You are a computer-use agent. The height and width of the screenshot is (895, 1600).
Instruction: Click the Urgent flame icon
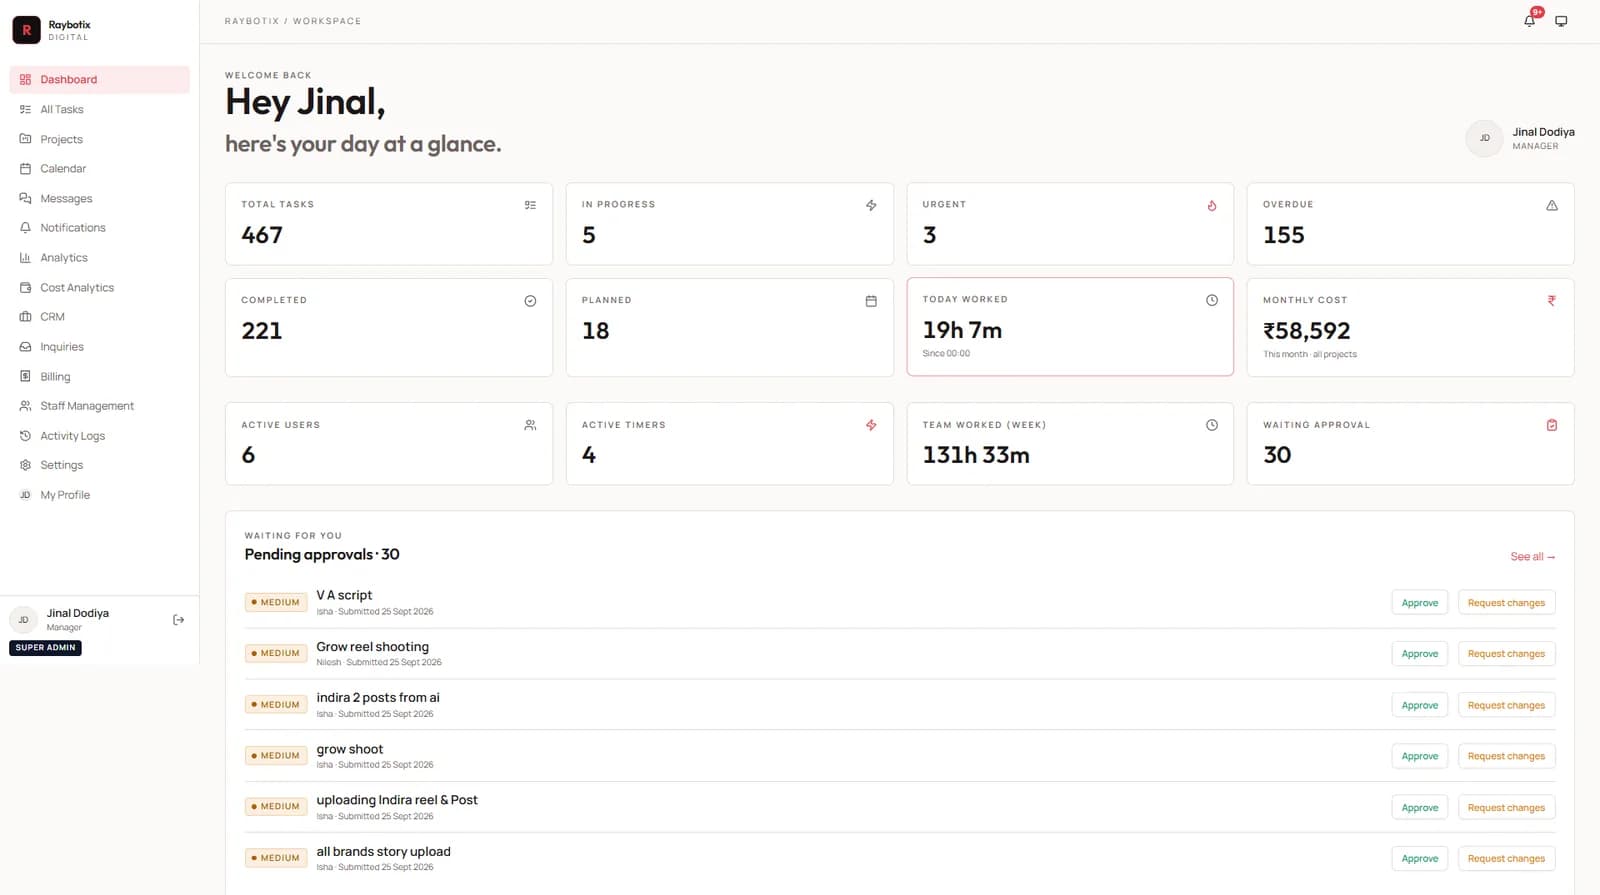point(1212,205)
